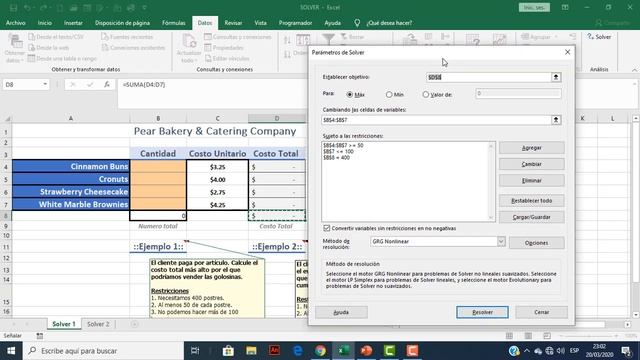This screenshot has height=360, width=640.
Task: Switch to Normal view in status bar
Action: tap(509, 336)
